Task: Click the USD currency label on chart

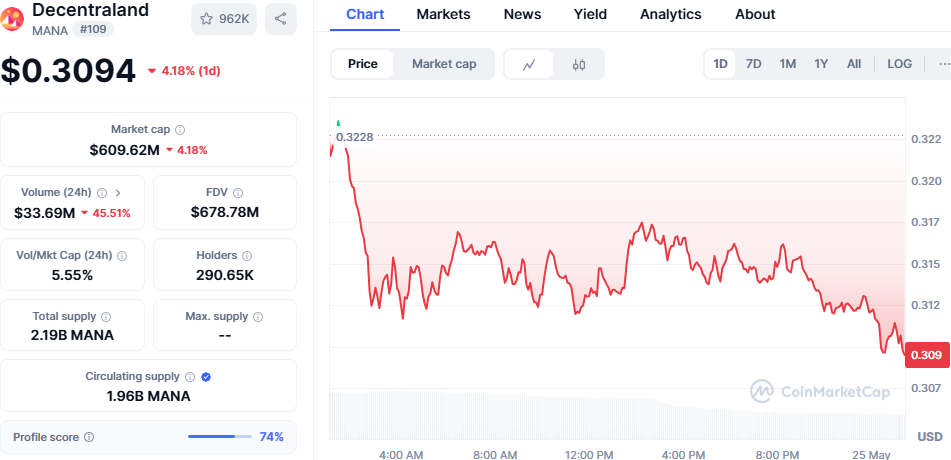Action: [x=930, y=437]
